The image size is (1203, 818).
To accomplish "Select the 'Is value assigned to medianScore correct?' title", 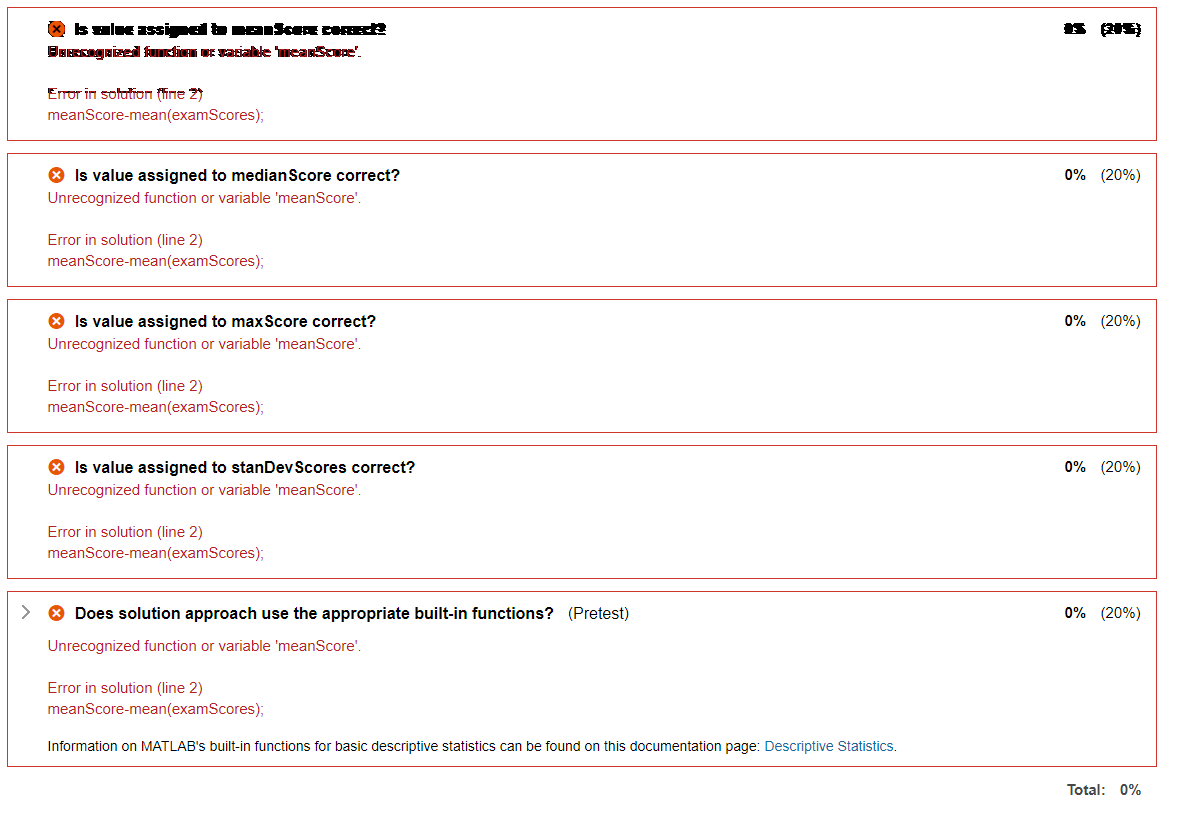I will pos(237,175).
